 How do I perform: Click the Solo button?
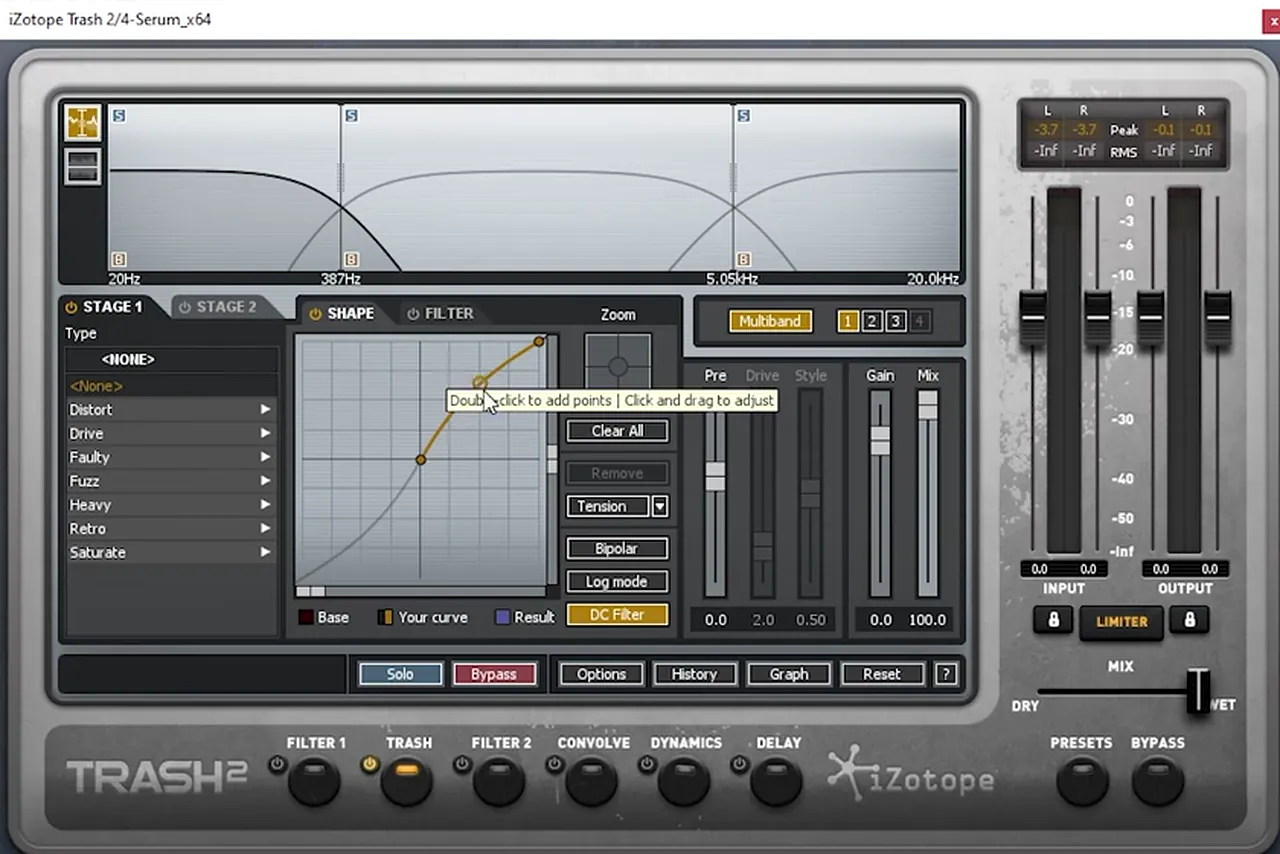pyautogui.click(x=400, y=674)
